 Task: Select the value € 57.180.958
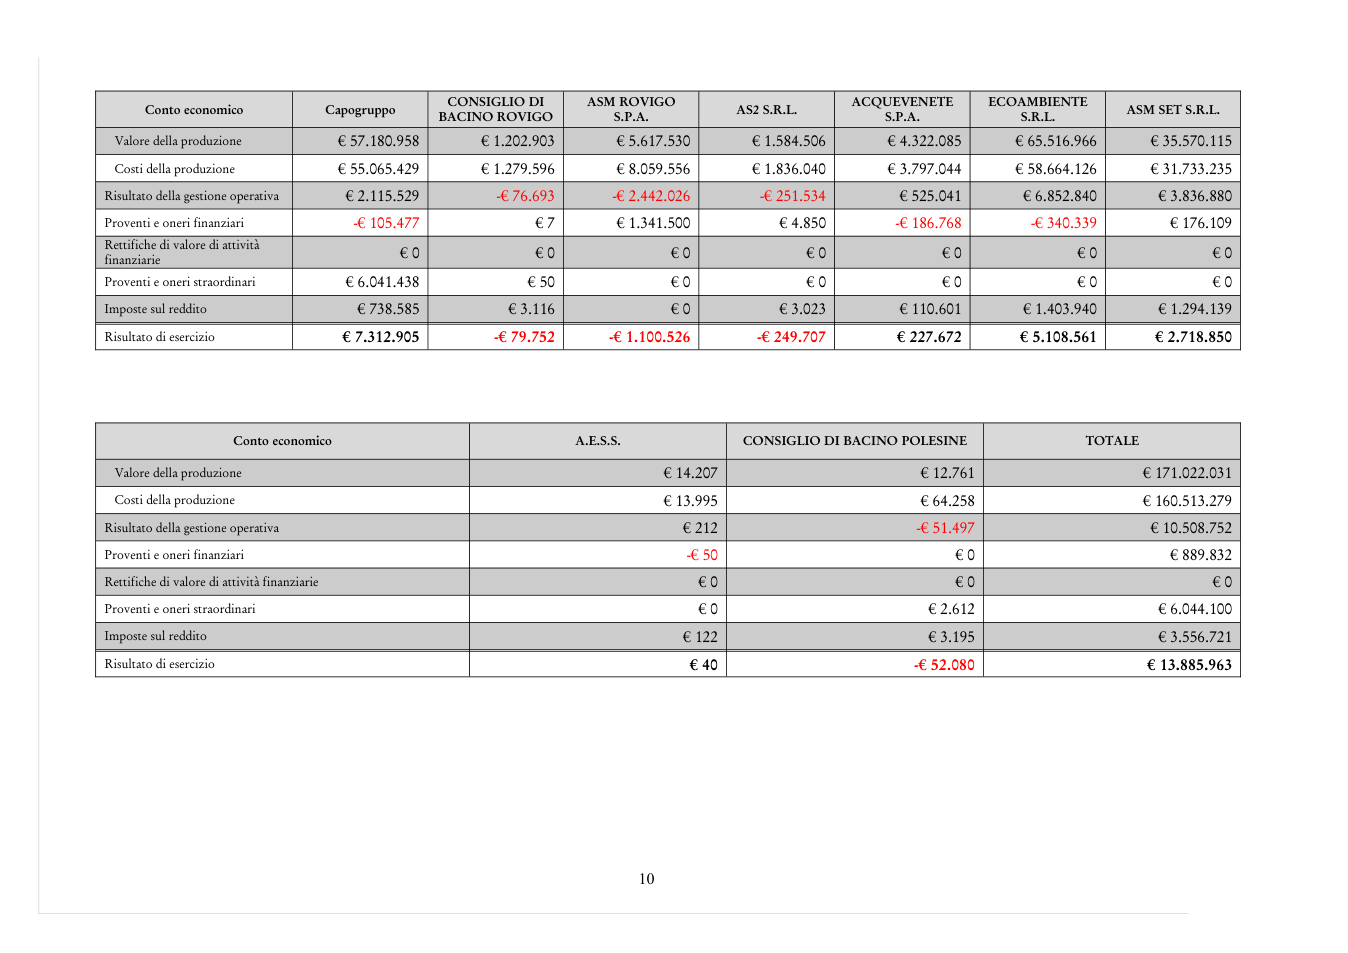pyautogui.click(x=378, y=141)
